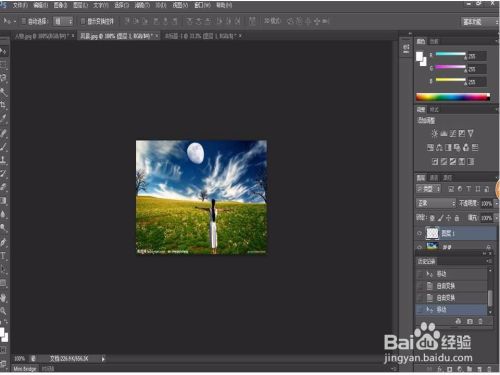Add a Color Balance adjustment layer
The image size is (500, 375).
tap(439, 148)
